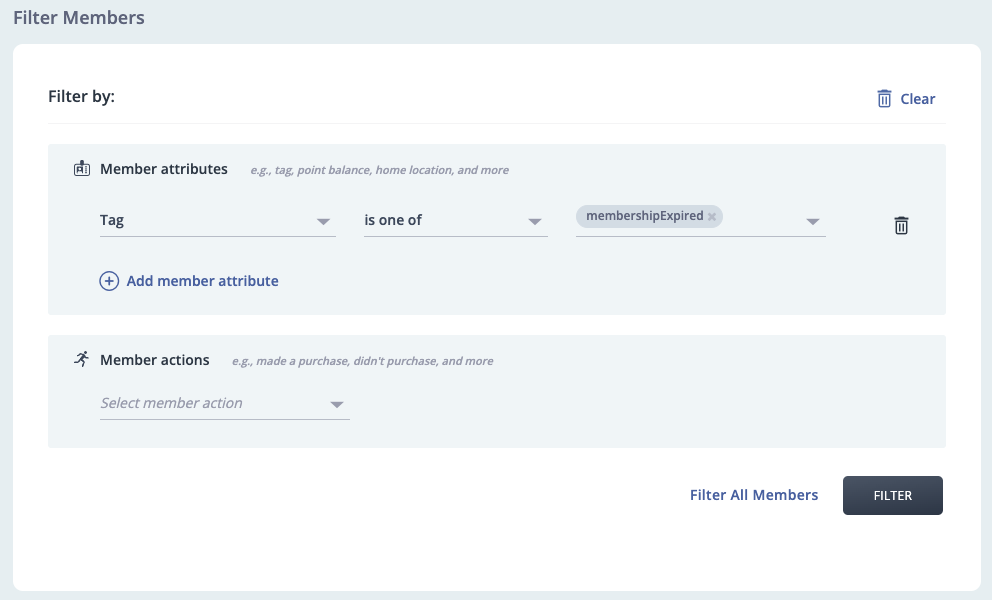The image size is (992, 600).
Task: Open the Select member action dropdown
Action: point(225,404)
